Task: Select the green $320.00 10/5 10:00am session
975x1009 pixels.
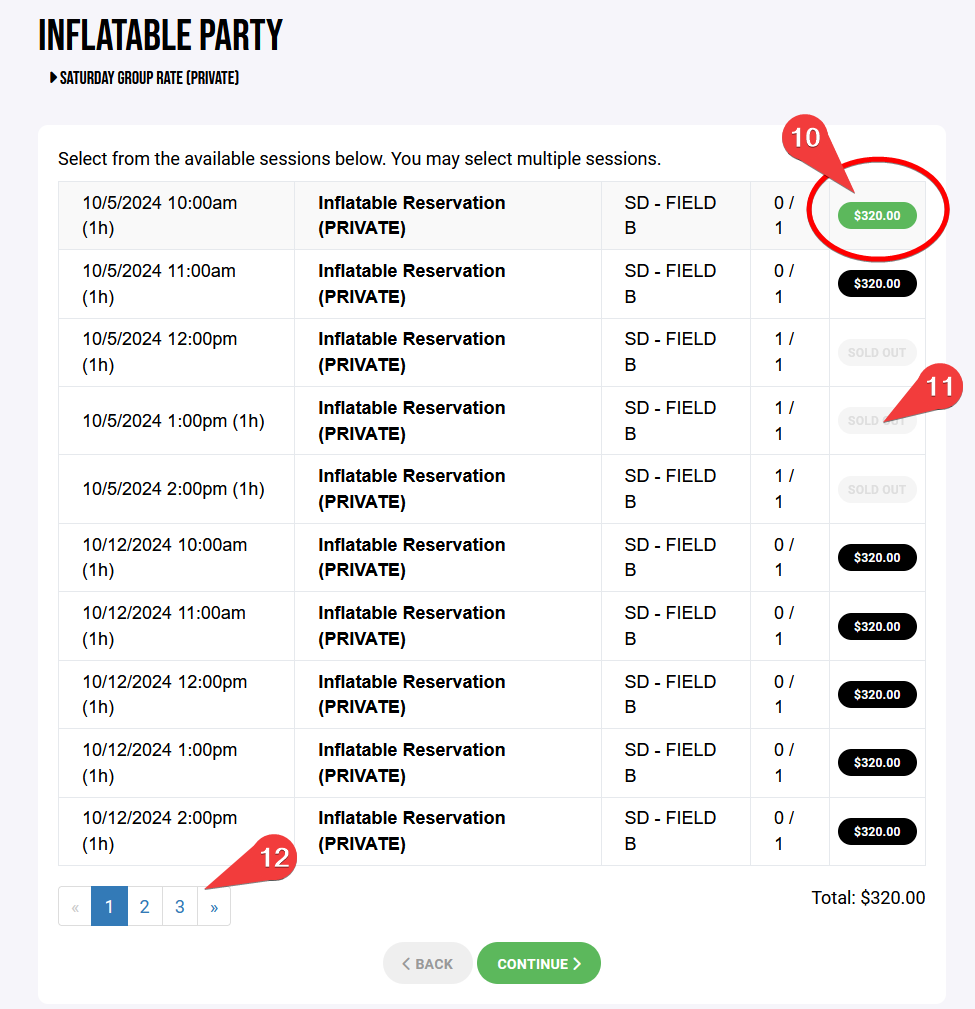Action: point(876,215)
